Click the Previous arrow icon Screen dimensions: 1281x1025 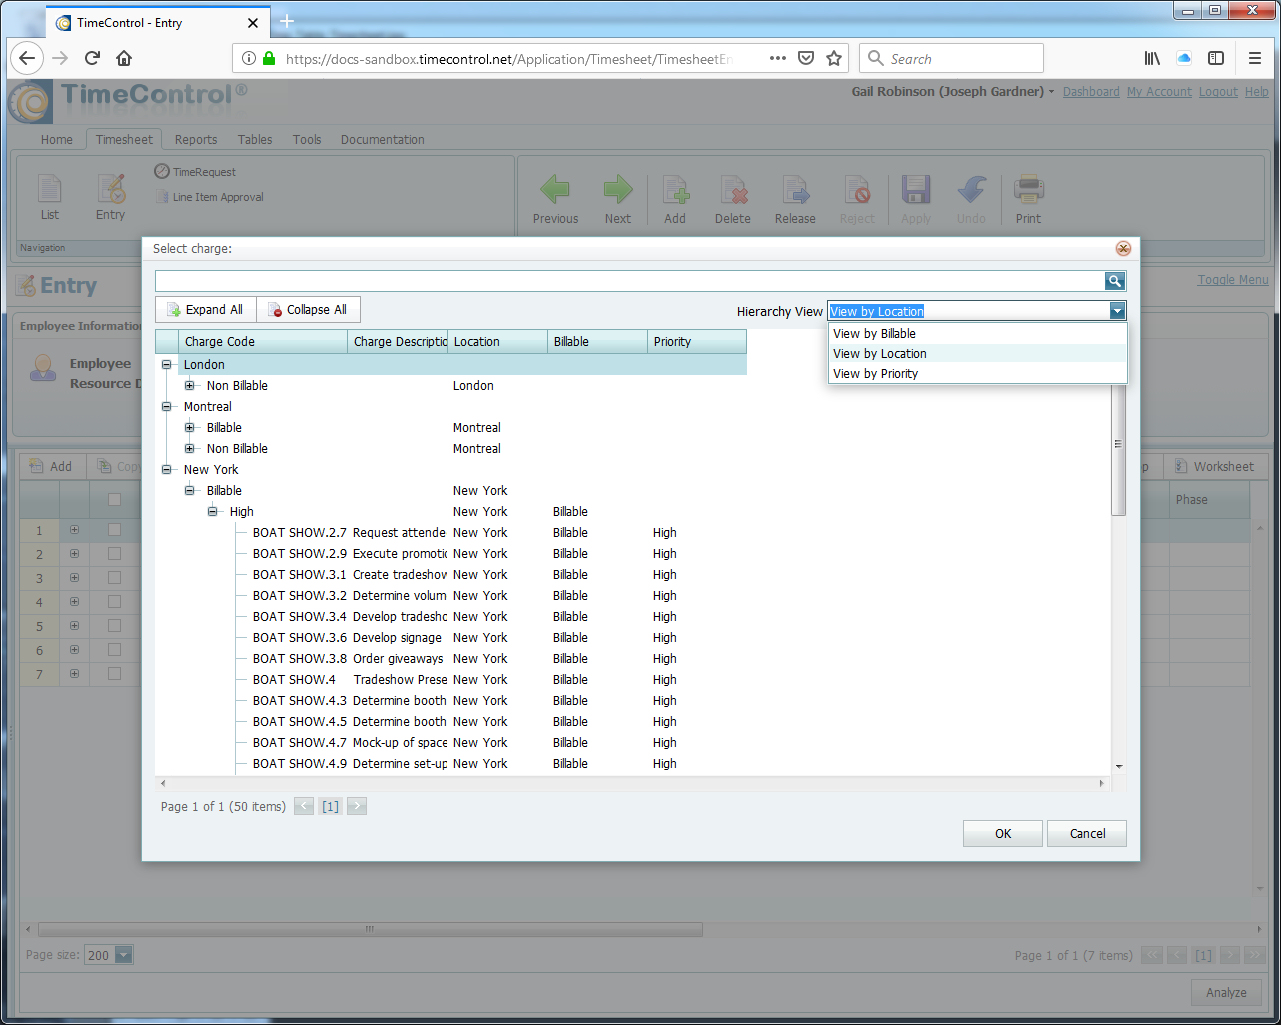[x=555, y=199]
